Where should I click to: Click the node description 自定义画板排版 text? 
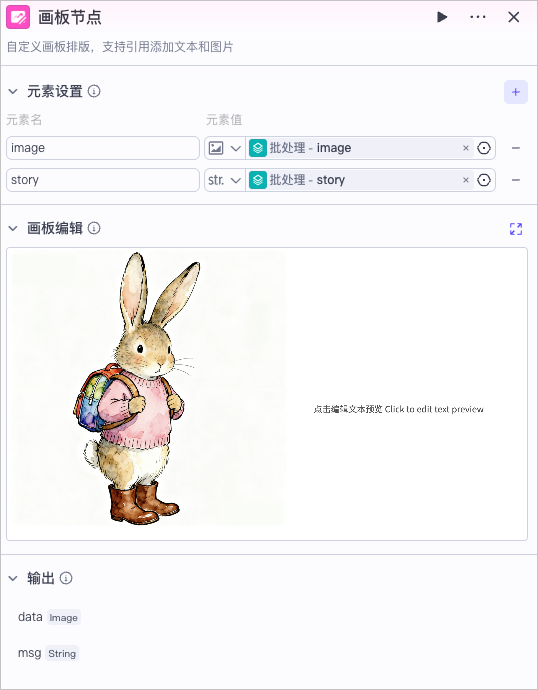(120, 47)
